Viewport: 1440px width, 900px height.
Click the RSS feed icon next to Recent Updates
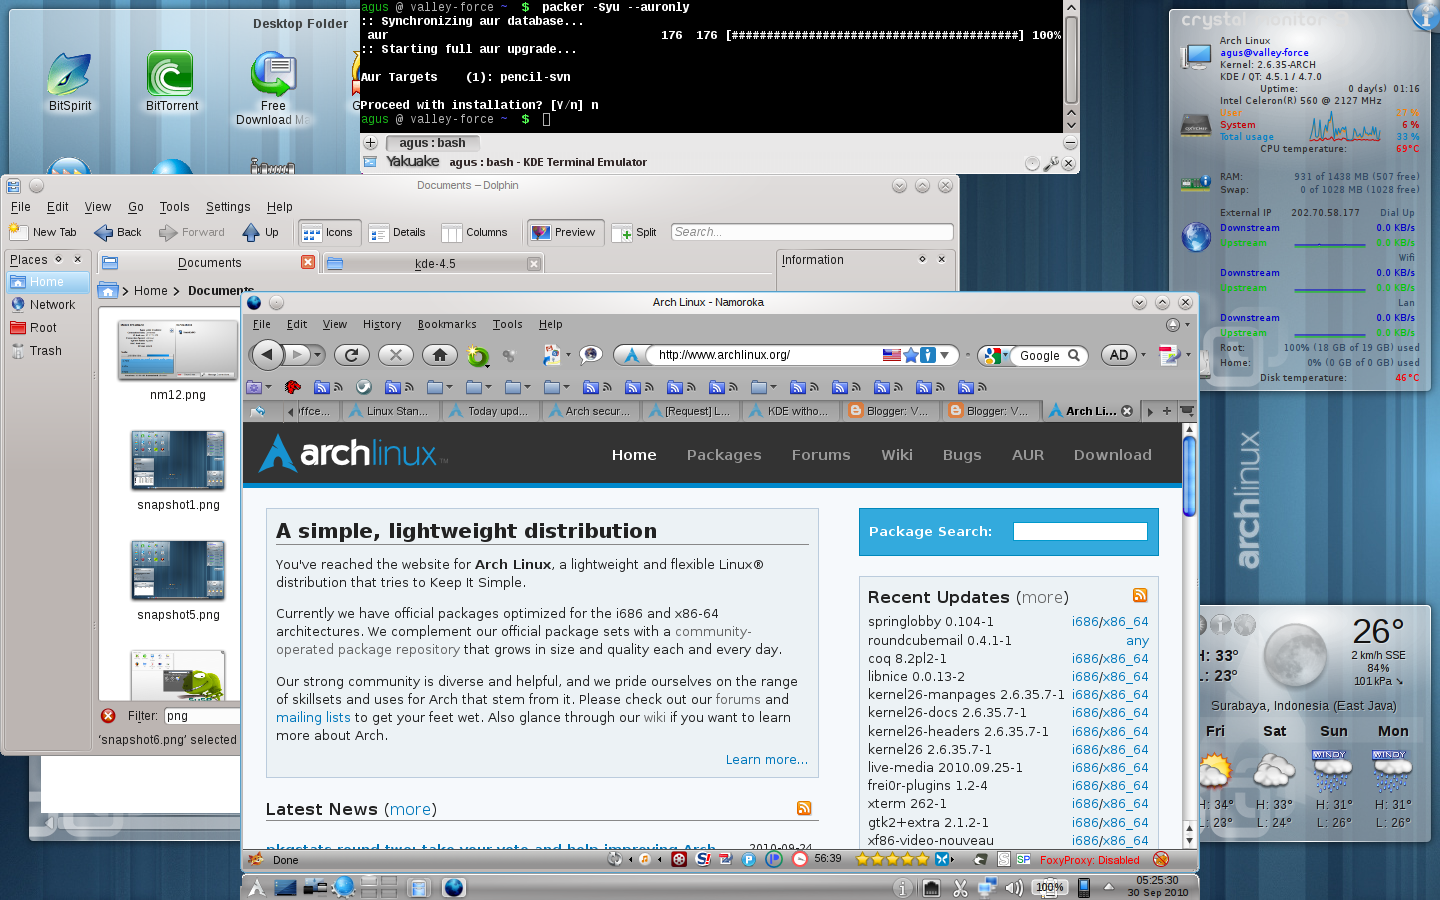(x=1140, y=595)
